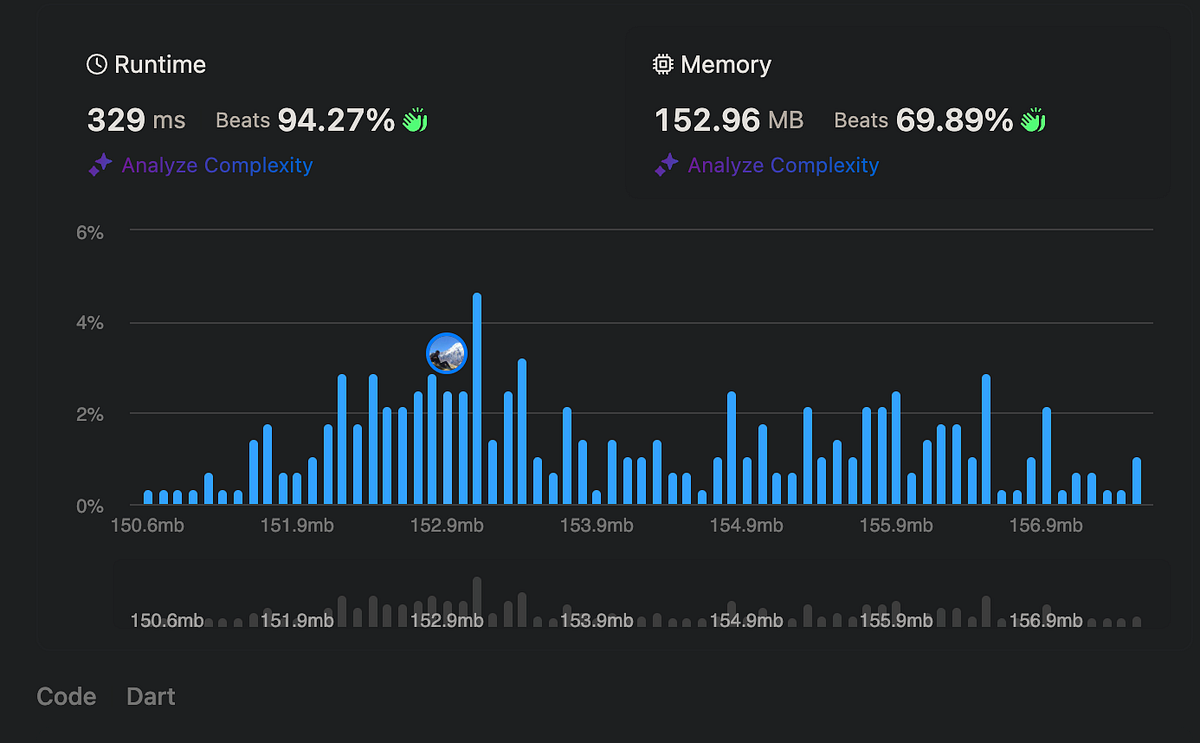Click the 329 ms runtime value

116,120
